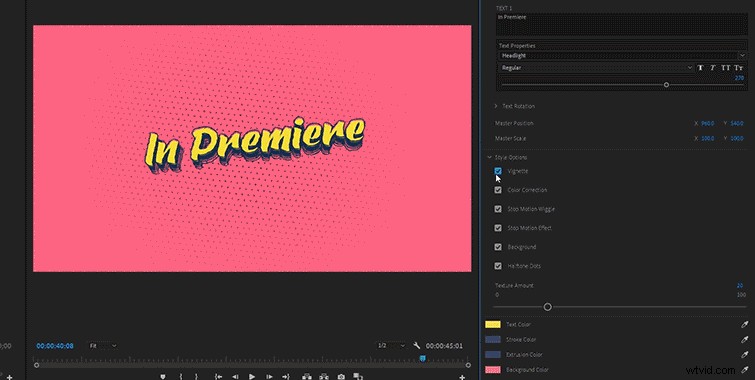Click the duration 00:00:45:01 readout
This screenshot has height=380, width=755.
(444, 346)
